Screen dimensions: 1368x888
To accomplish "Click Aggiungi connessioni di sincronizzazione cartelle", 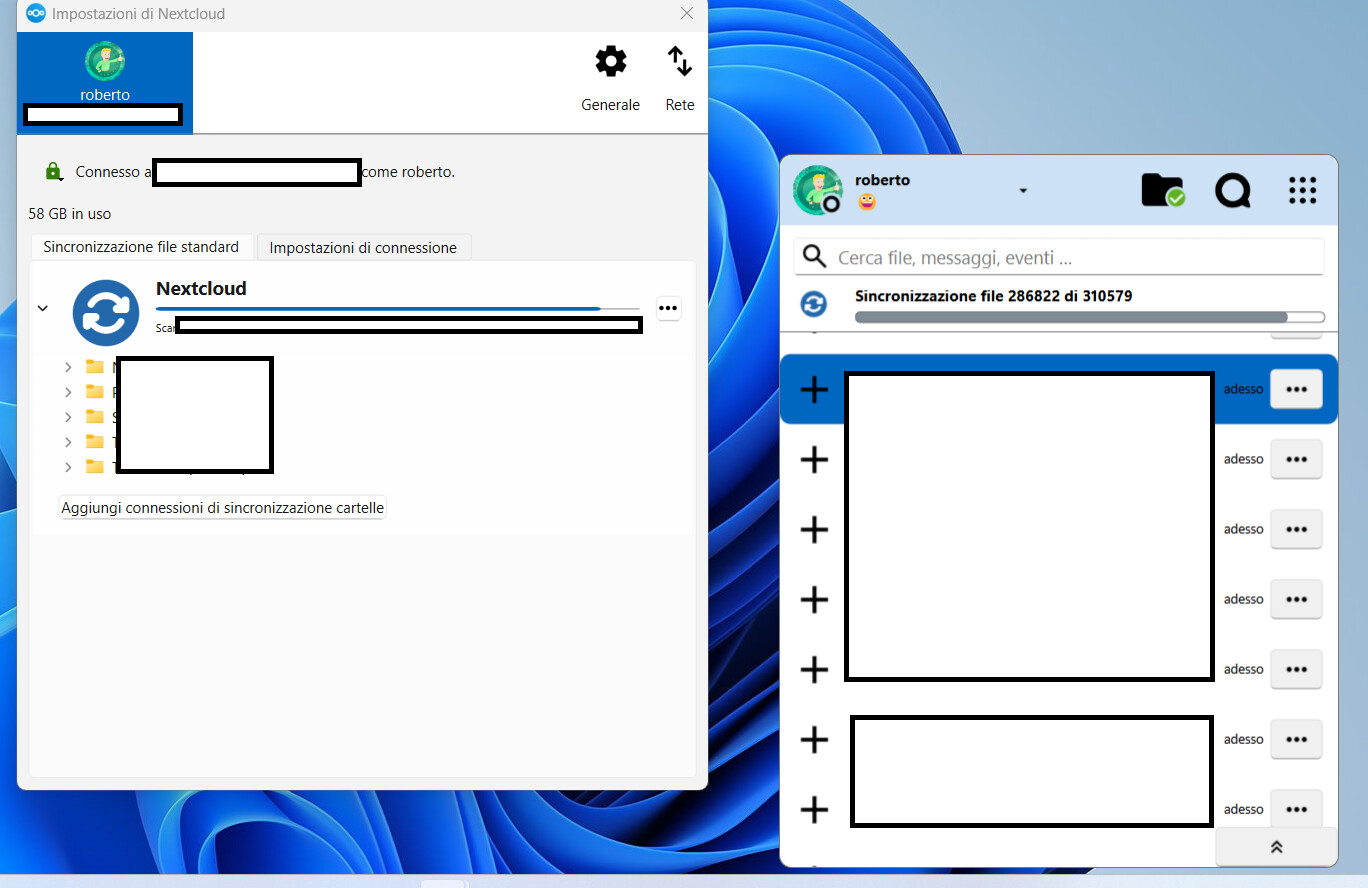I will [x=222, y=508].
